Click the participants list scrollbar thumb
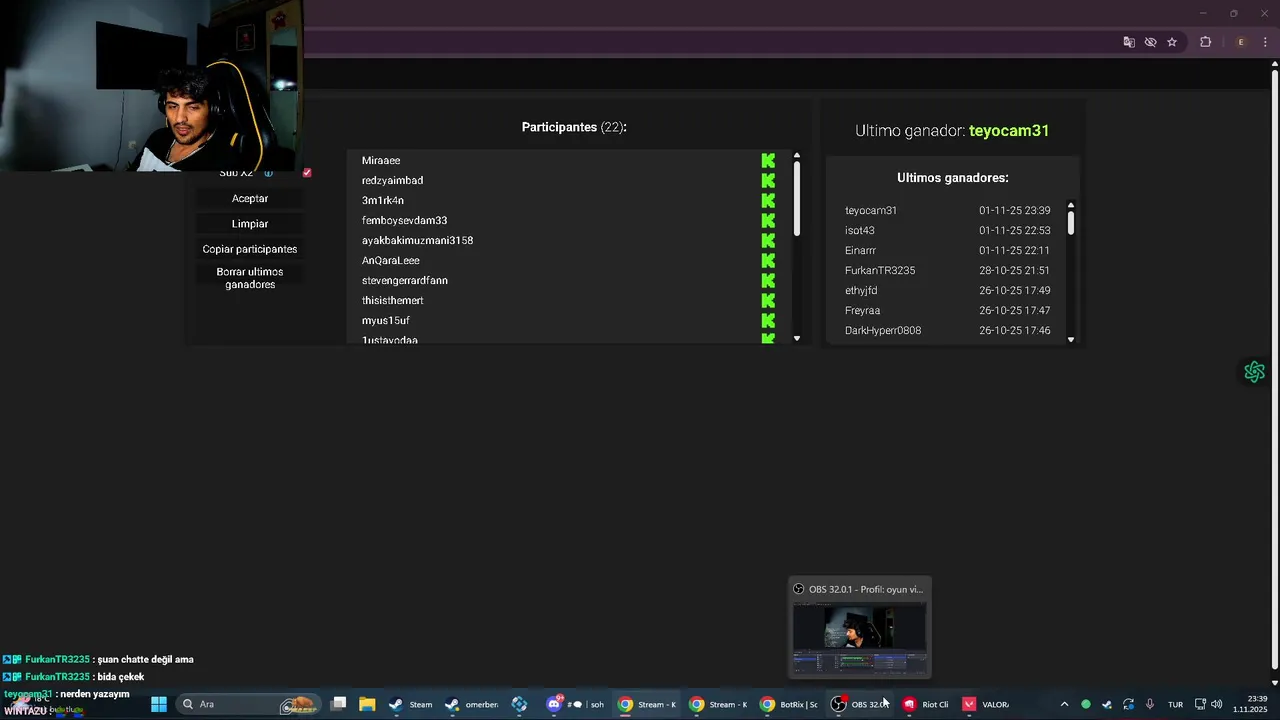 797,199
